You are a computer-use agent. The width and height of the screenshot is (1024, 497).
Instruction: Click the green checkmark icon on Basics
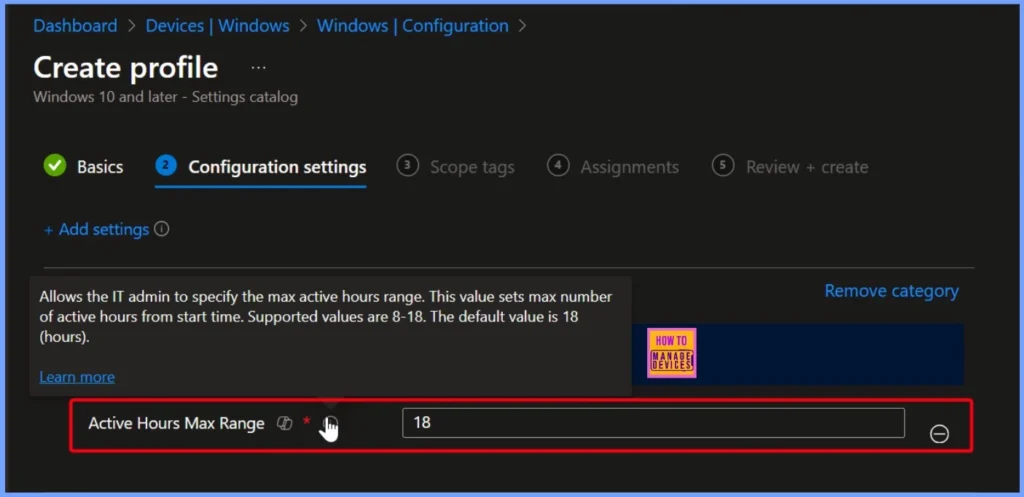(x=55, y=166)
